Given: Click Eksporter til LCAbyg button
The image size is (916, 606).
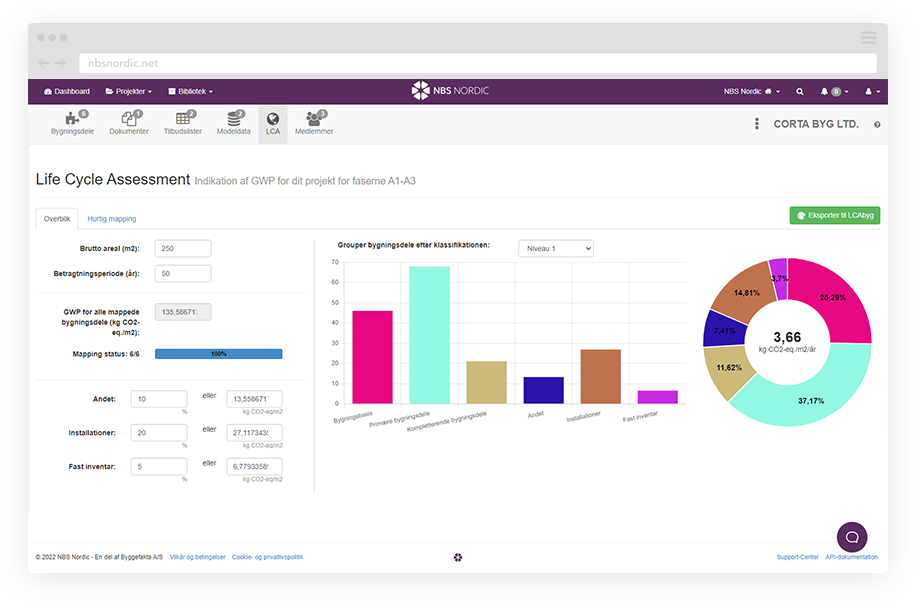Looking at the screenshot, I should click(834, 215).
